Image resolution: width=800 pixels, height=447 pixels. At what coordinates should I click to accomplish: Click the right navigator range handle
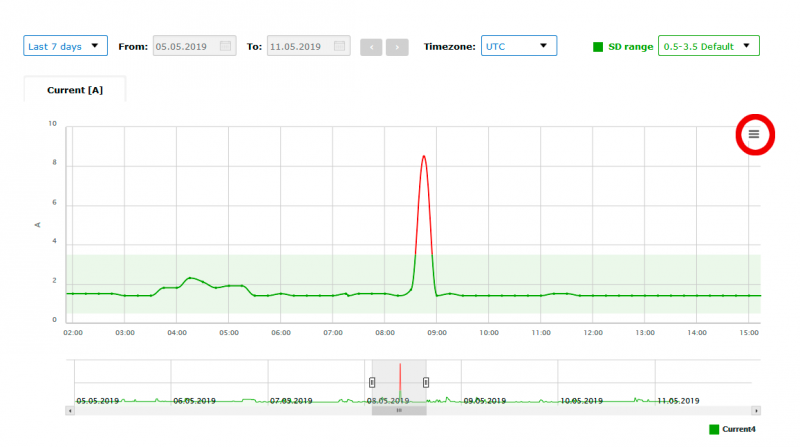[x=426, y=381]
